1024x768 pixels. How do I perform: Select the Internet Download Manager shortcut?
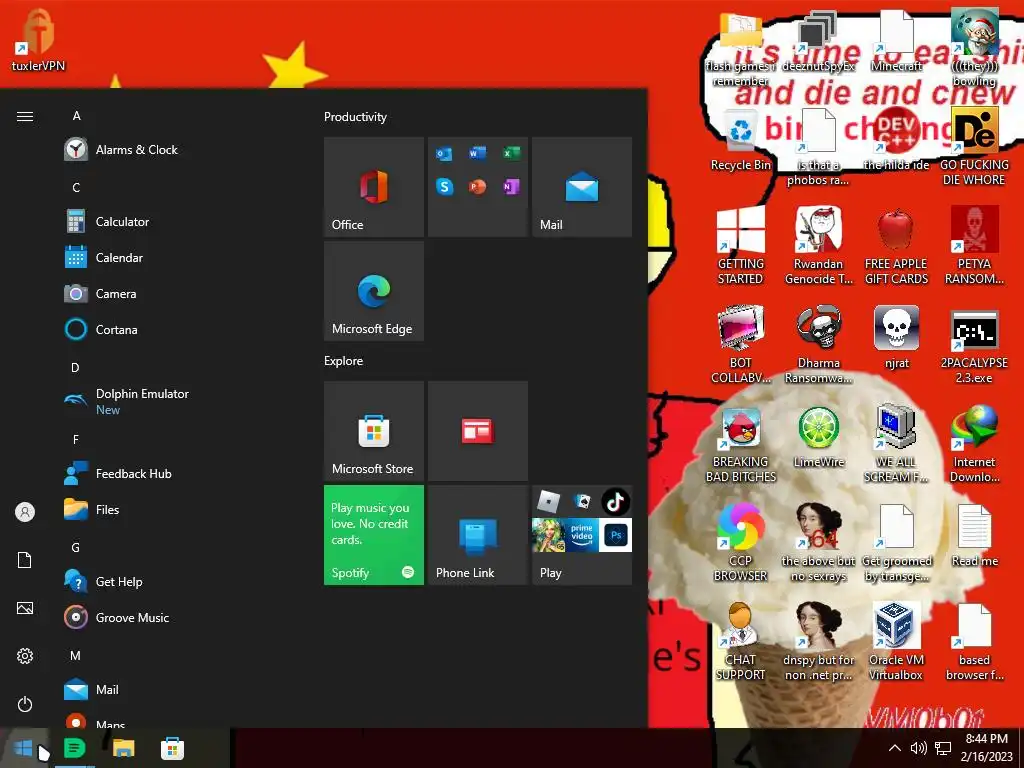(974, 443)
